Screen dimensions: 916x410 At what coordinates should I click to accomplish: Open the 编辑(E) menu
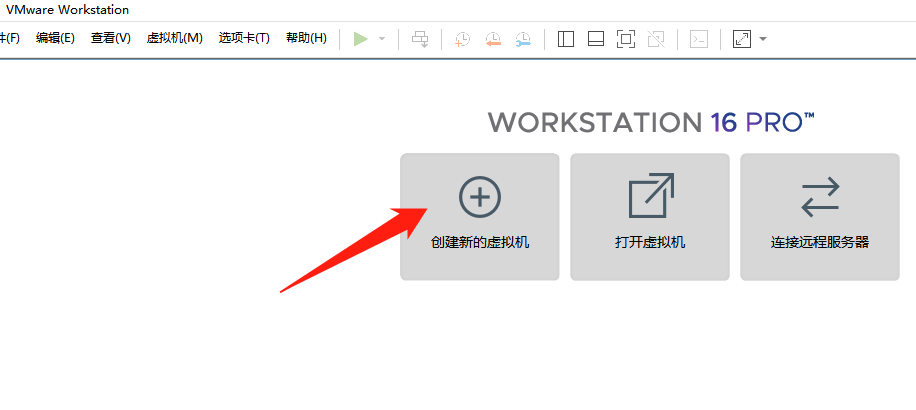pyautogui.click(x=55, y=39)
